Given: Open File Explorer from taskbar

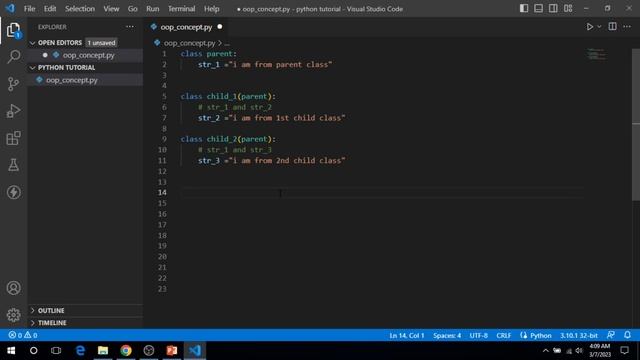Looking at the screenshot, I should tap(103, 351).
